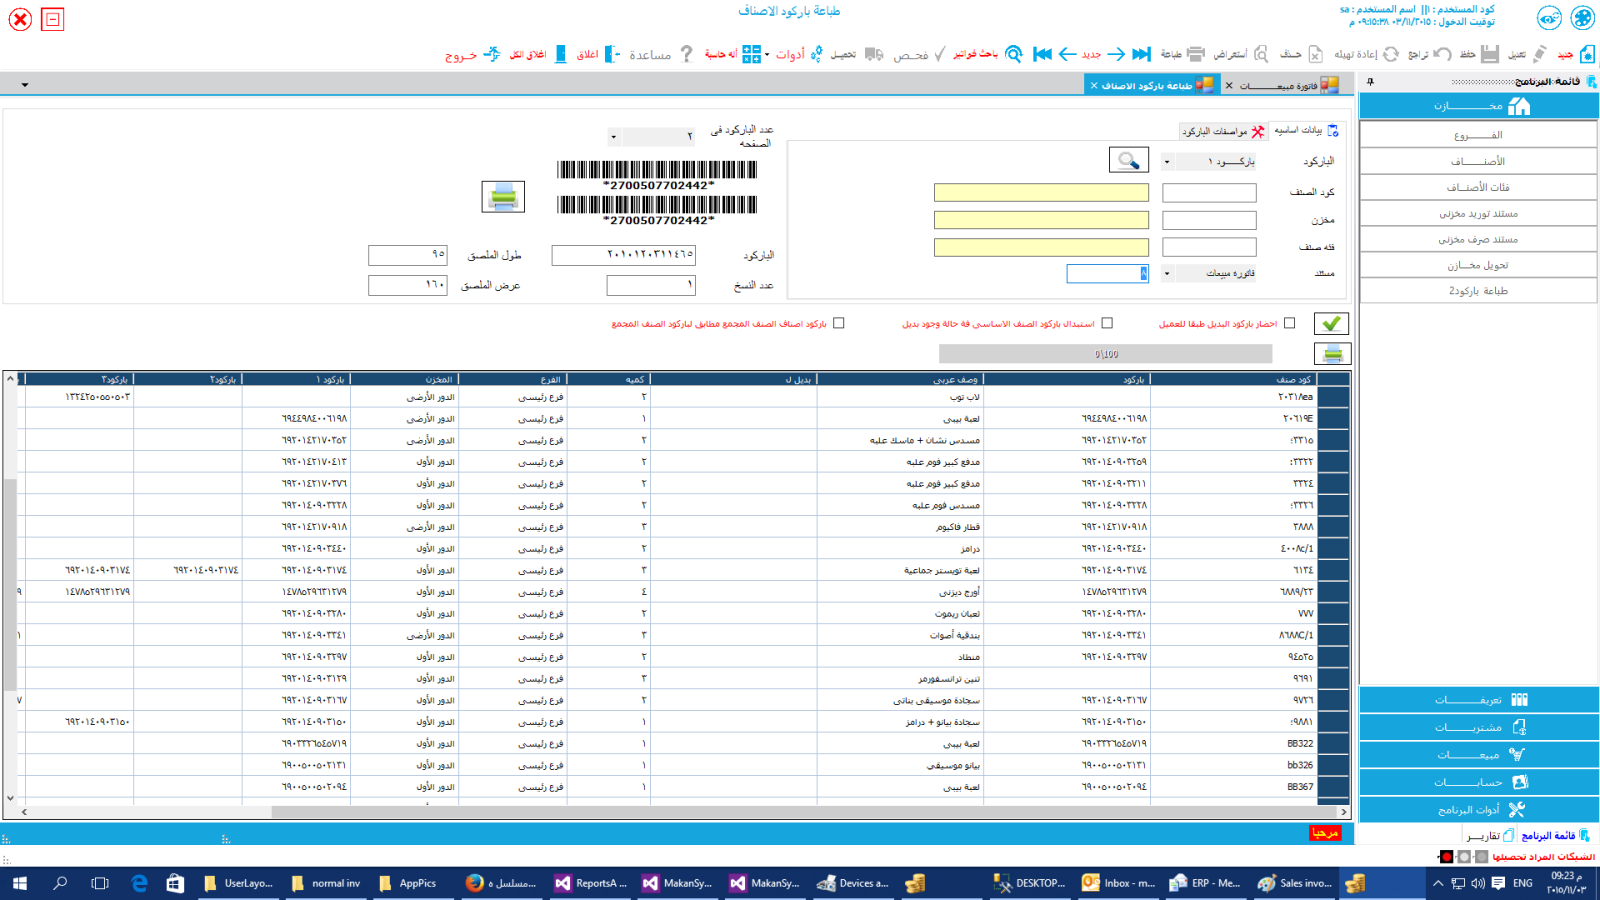Viewport: 1600px width, 900px height.
Task: Click the print (طباعة) toolbar icon
Action: point(1195,54)
